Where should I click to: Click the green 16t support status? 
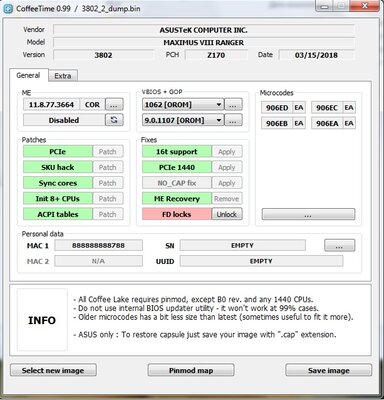click(177, 152)
